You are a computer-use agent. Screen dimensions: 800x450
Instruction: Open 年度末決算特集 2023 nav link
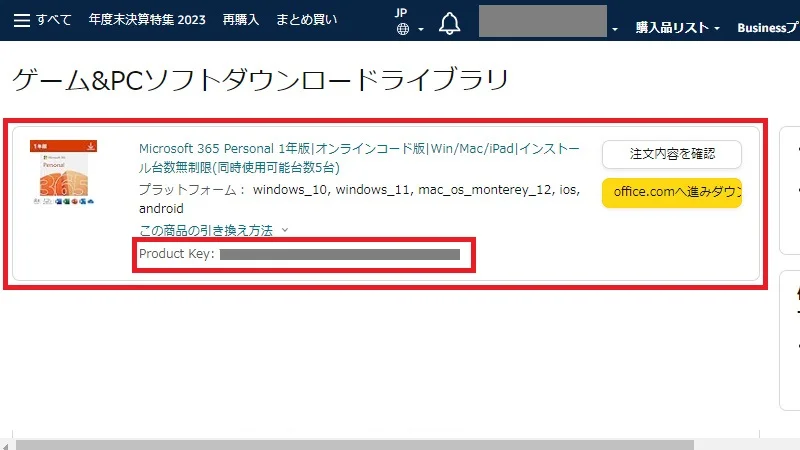[147, 20]
